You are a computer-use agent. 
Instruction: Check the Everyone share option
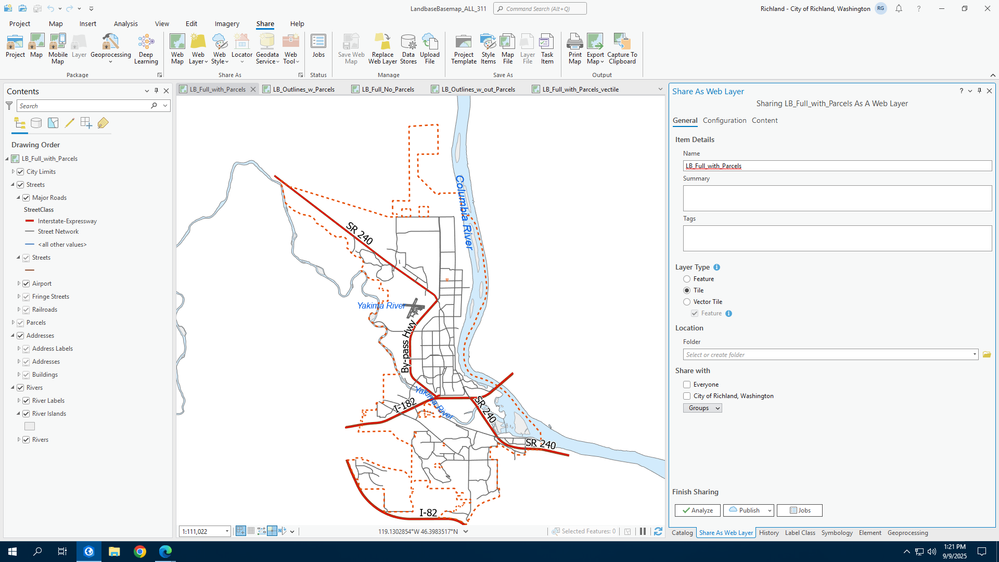point(687,384)
